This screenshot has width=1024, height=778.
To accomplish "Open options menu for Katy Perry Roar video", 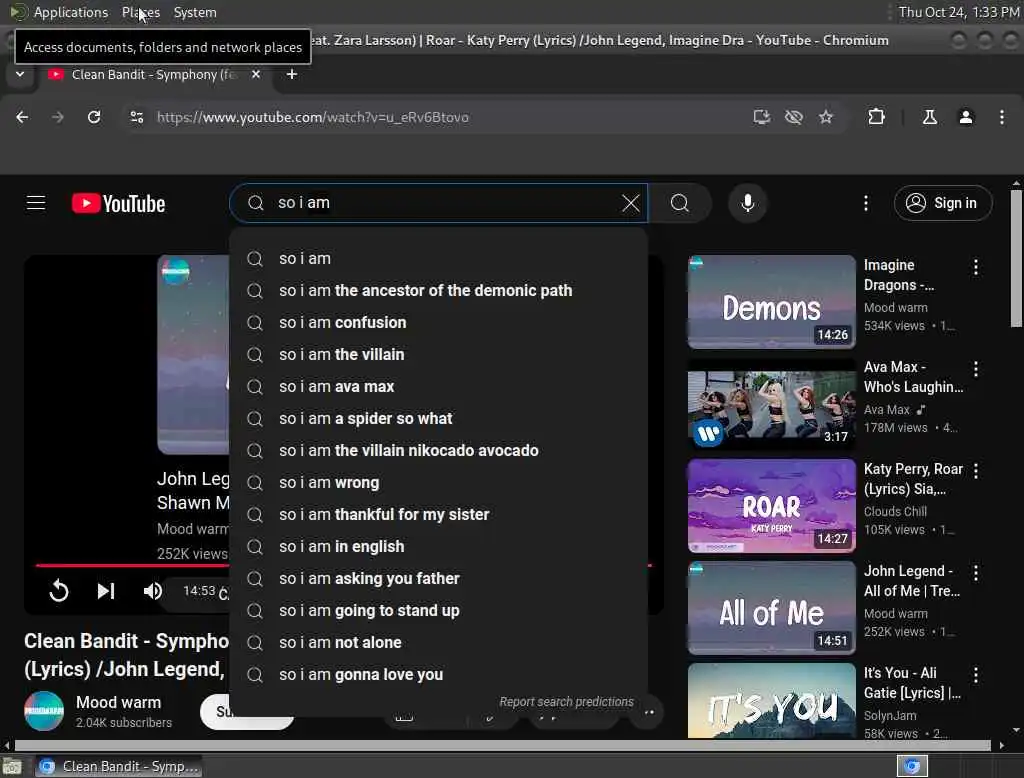I will pos(976,471).
